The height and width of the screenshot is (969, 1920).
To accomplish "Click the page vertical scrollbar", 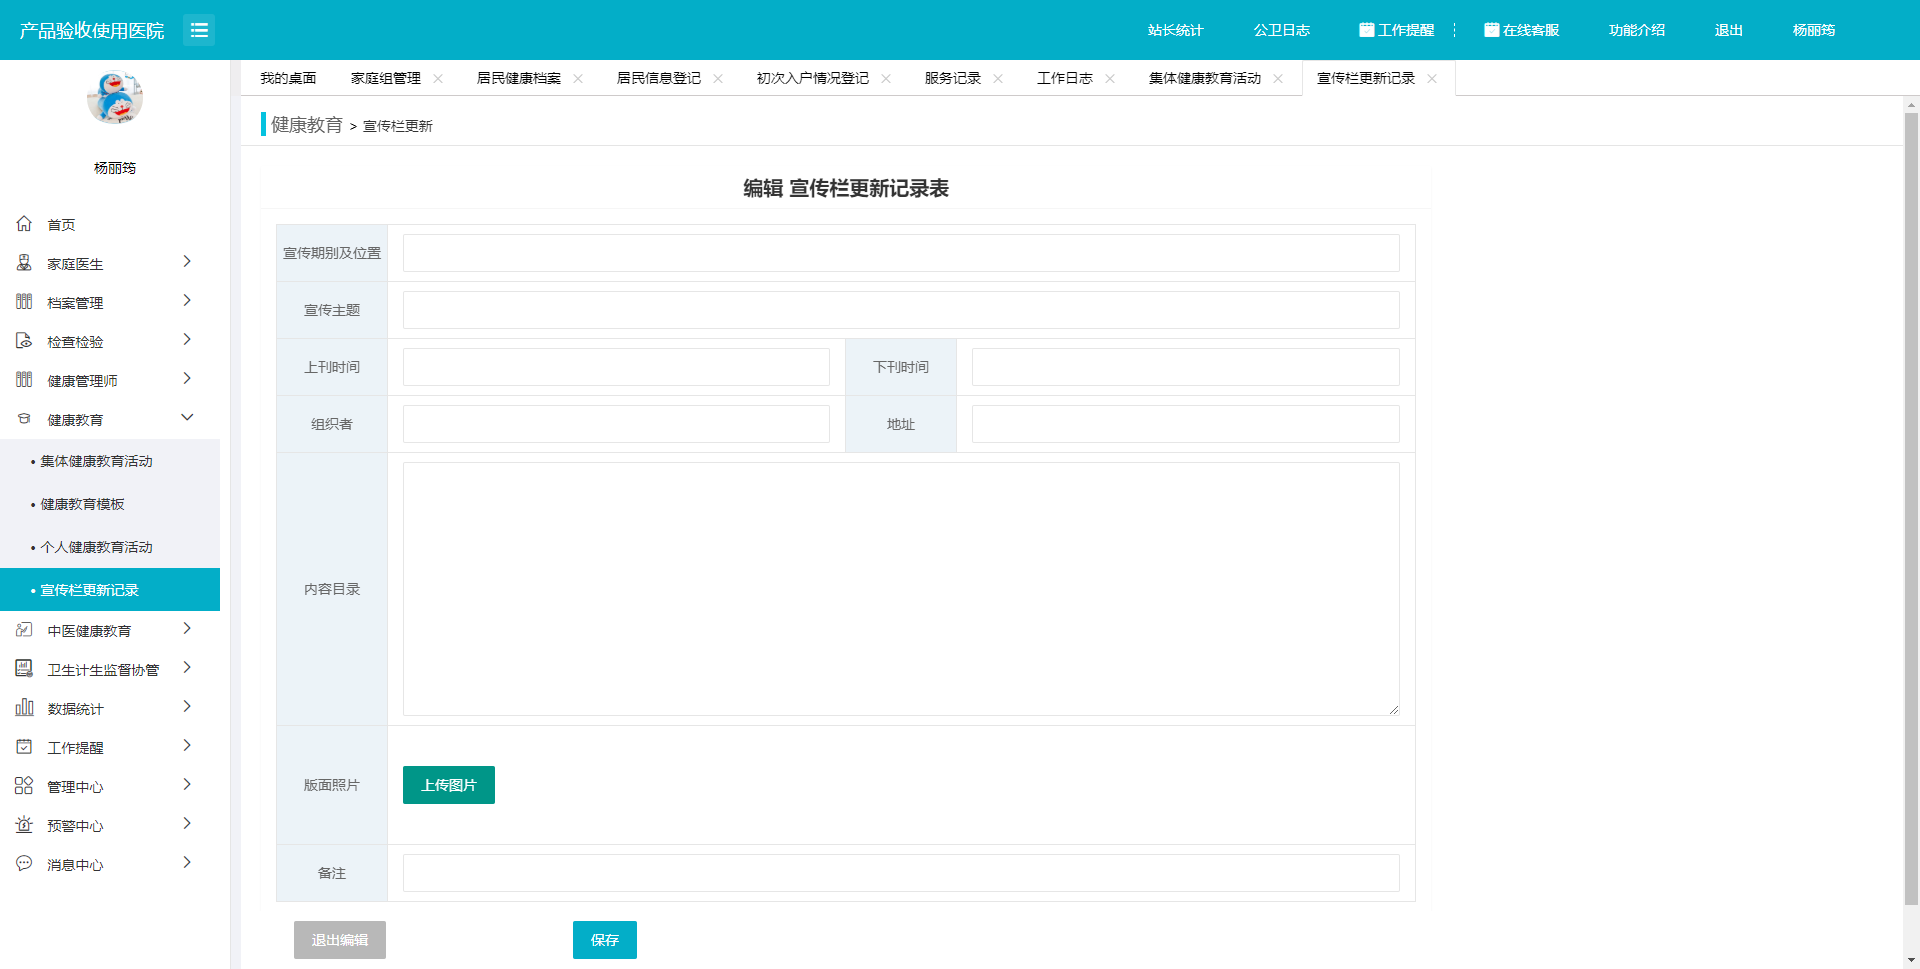I will [x=1911, y=500].
